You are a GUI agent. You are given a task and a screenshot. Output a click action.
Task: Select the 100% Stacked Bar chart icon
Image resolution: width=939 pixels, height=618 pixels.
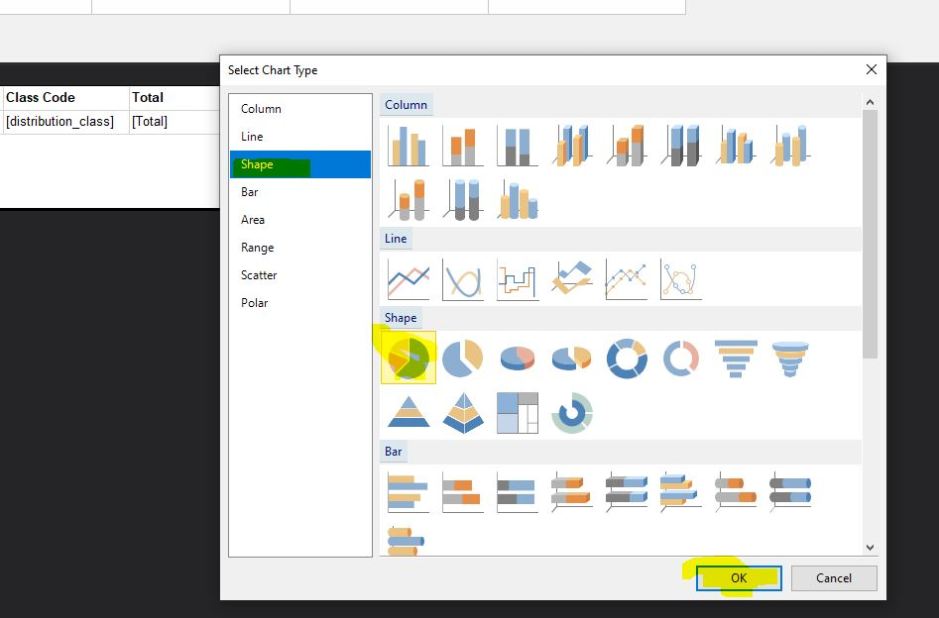point(517,492)
